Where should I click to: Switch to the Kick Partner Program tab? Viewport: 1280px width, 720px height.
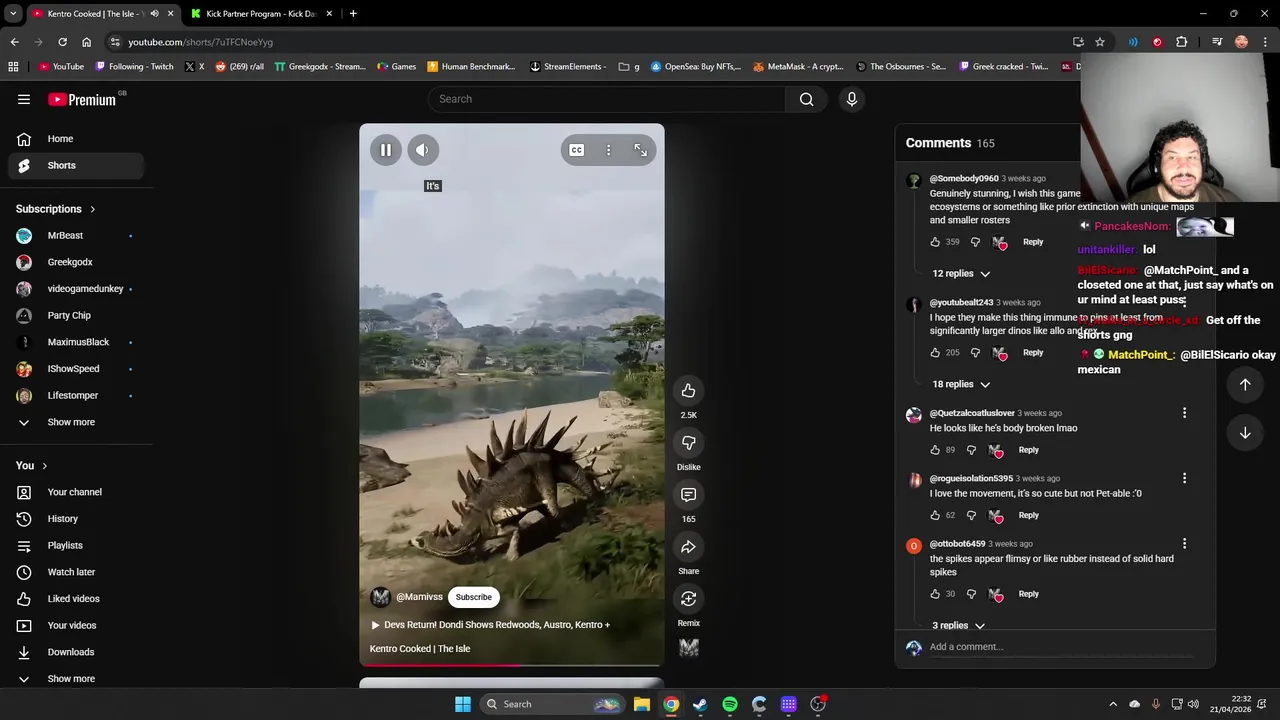pyautogui.click(x=260, y=14)
